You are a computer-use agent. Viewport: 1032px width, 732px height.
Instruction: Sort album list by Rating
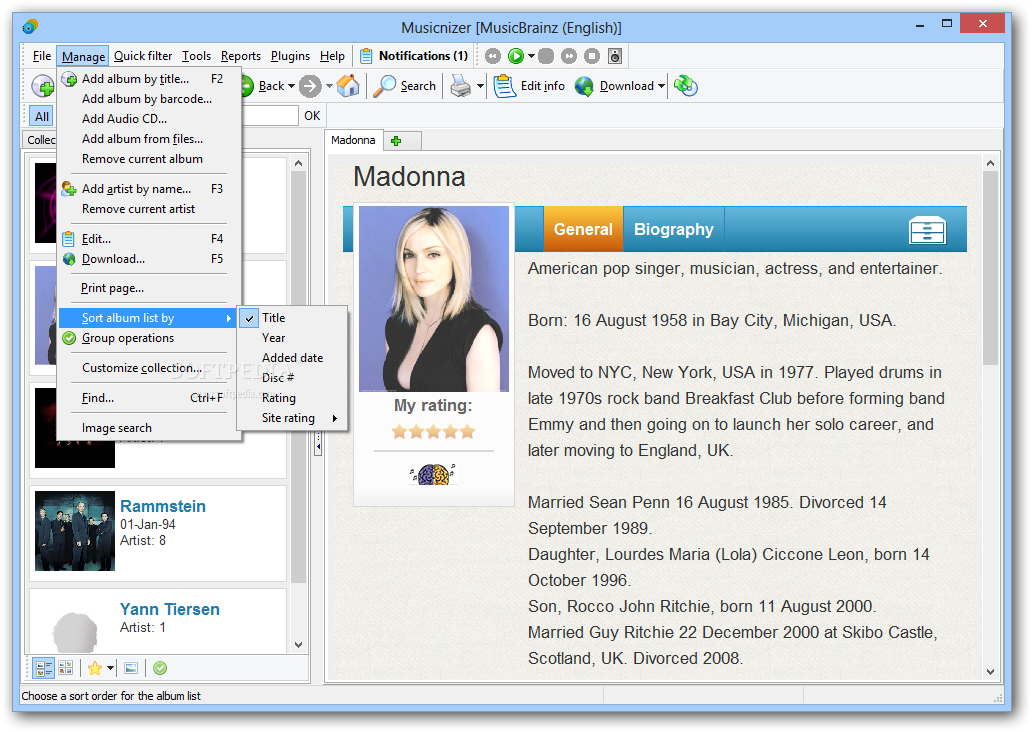(x=292, y=398)
